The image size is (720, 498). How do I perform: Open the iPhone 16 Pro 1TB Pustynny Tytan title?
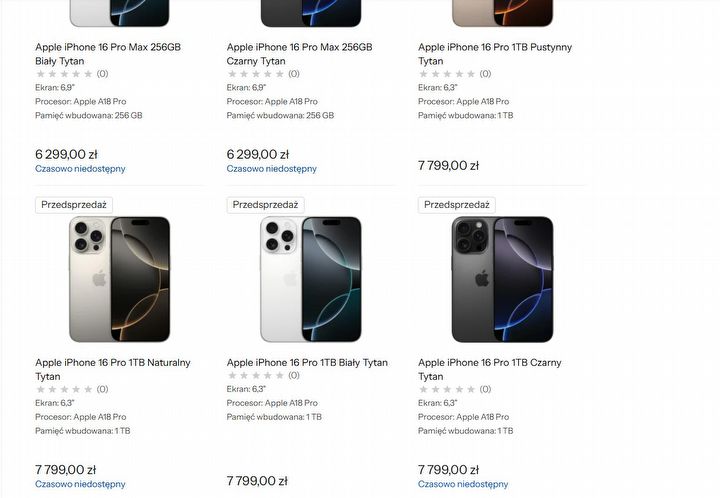494,47
